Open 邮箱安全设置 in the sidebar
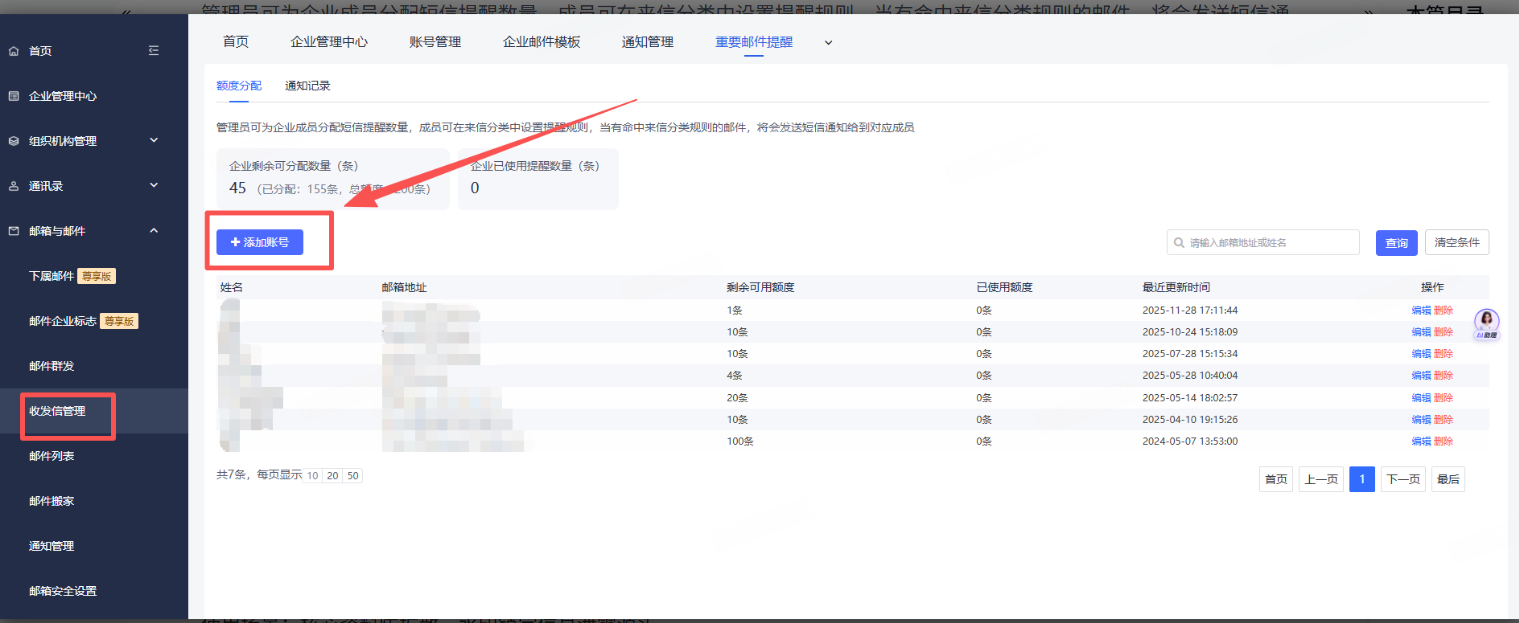The image size is (1519, 623). 63,591
